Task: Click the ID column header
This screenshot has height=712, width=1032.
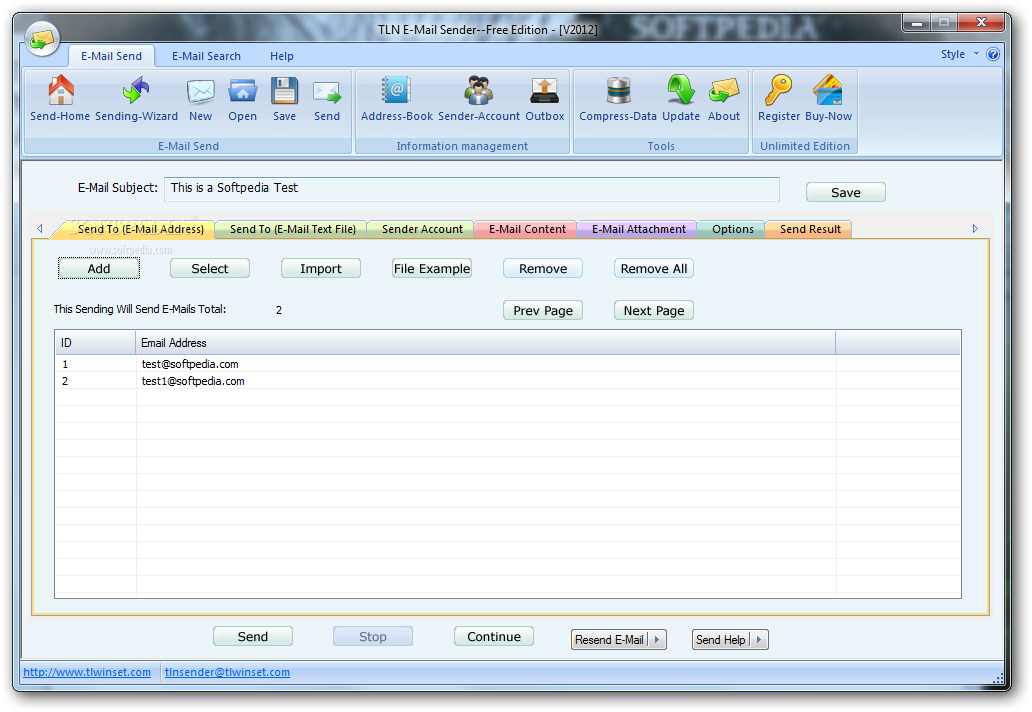Action: (95, 343)
